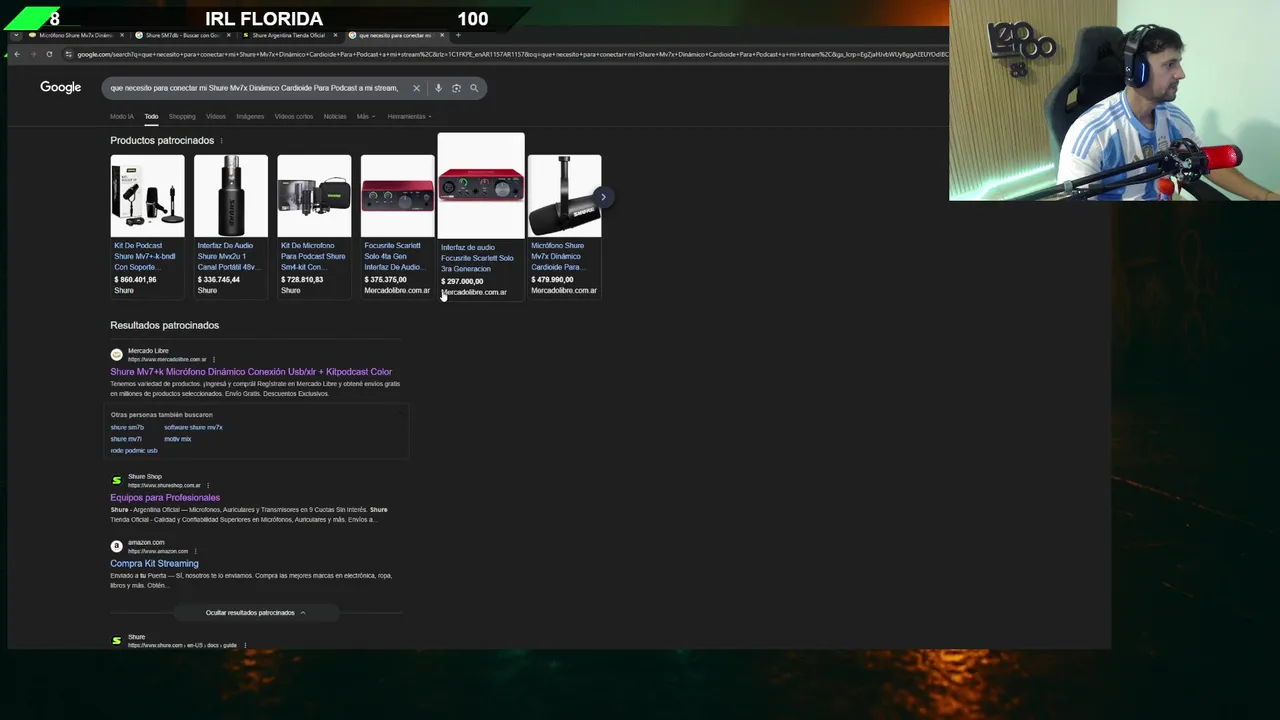Select the Imágenes search tab
1280x720 pixels.
tap(250, 117)
